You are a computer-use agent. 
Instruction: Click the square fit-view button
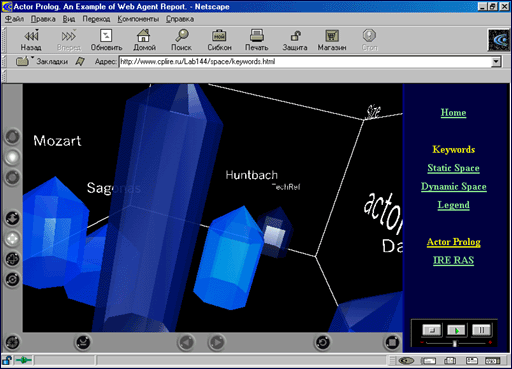(392, 342)
